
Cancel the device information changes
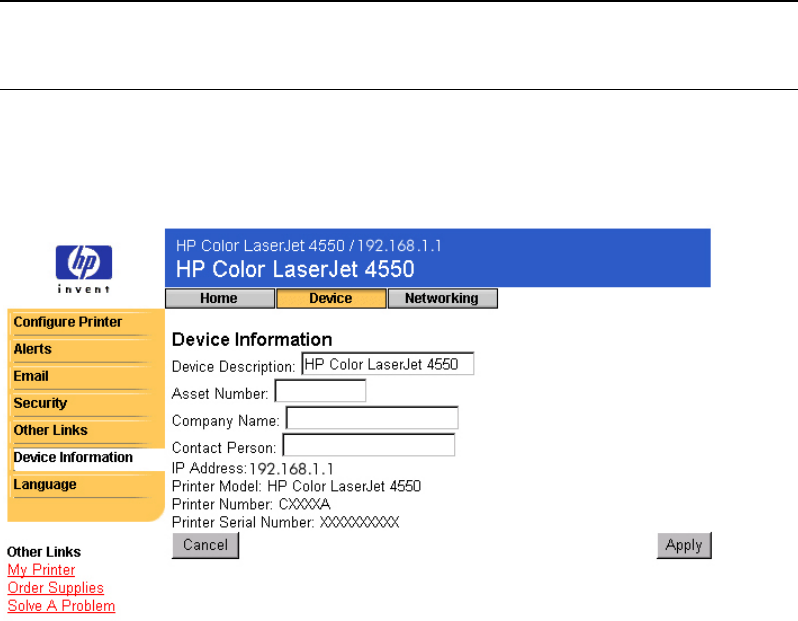tap(206, 545)
